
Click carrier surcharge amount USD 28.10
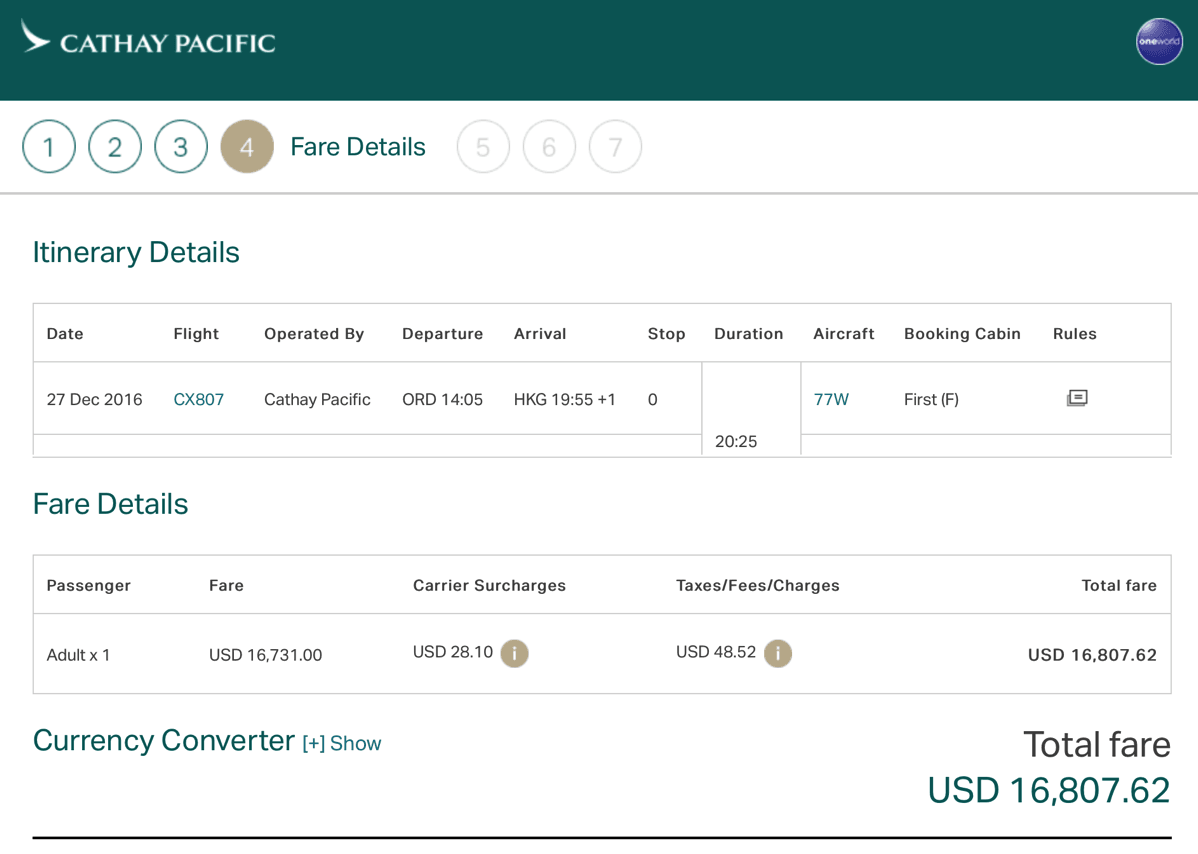[453, 652]
